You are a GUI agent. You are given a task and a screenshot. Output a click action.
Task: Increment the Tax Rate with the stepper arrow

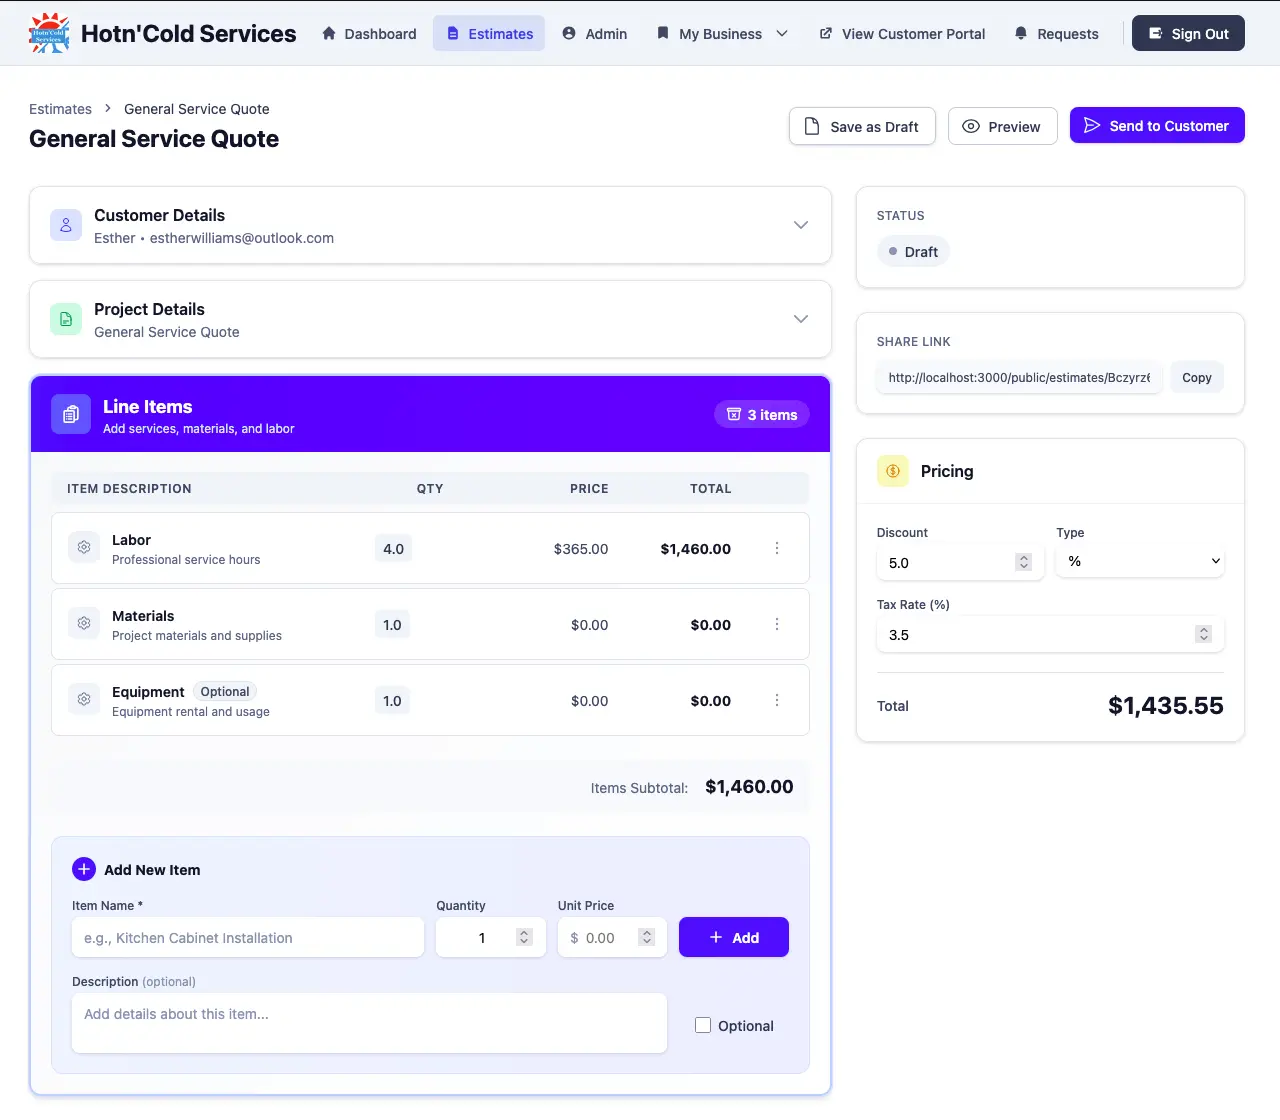point(1203,629)
